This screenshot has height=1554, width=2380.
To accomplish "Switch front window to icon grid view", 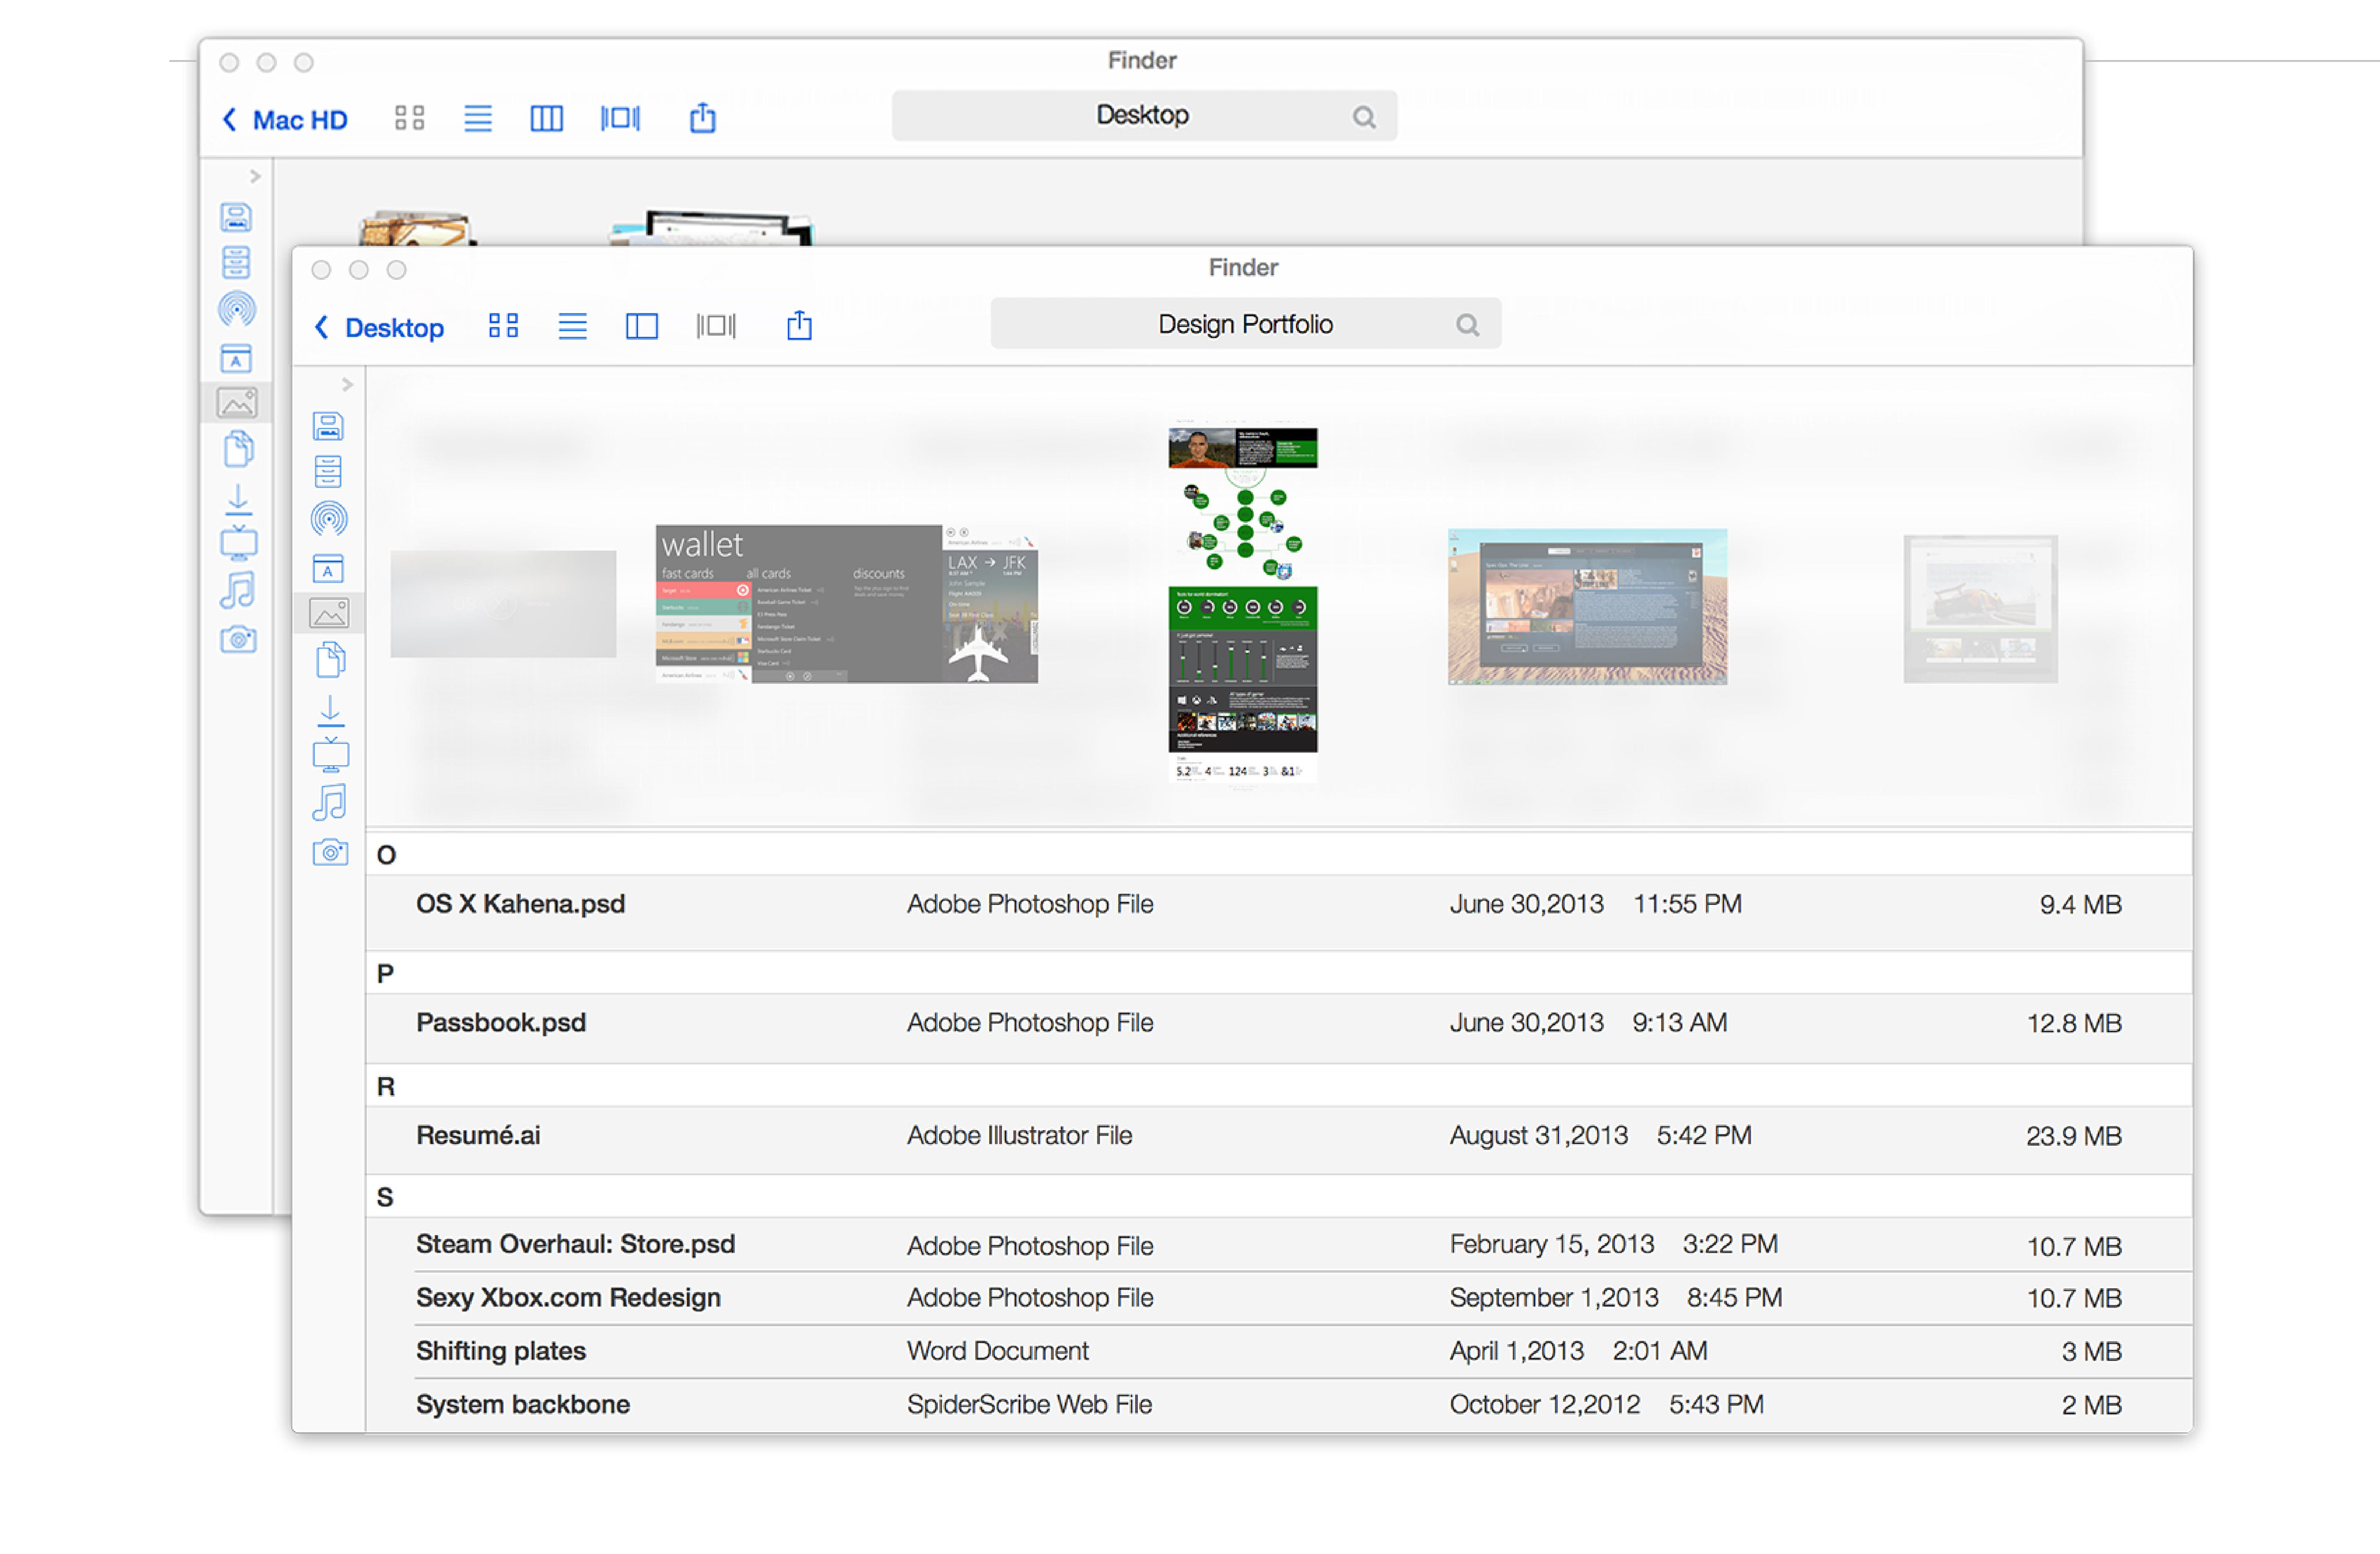I will pos(503,326).
